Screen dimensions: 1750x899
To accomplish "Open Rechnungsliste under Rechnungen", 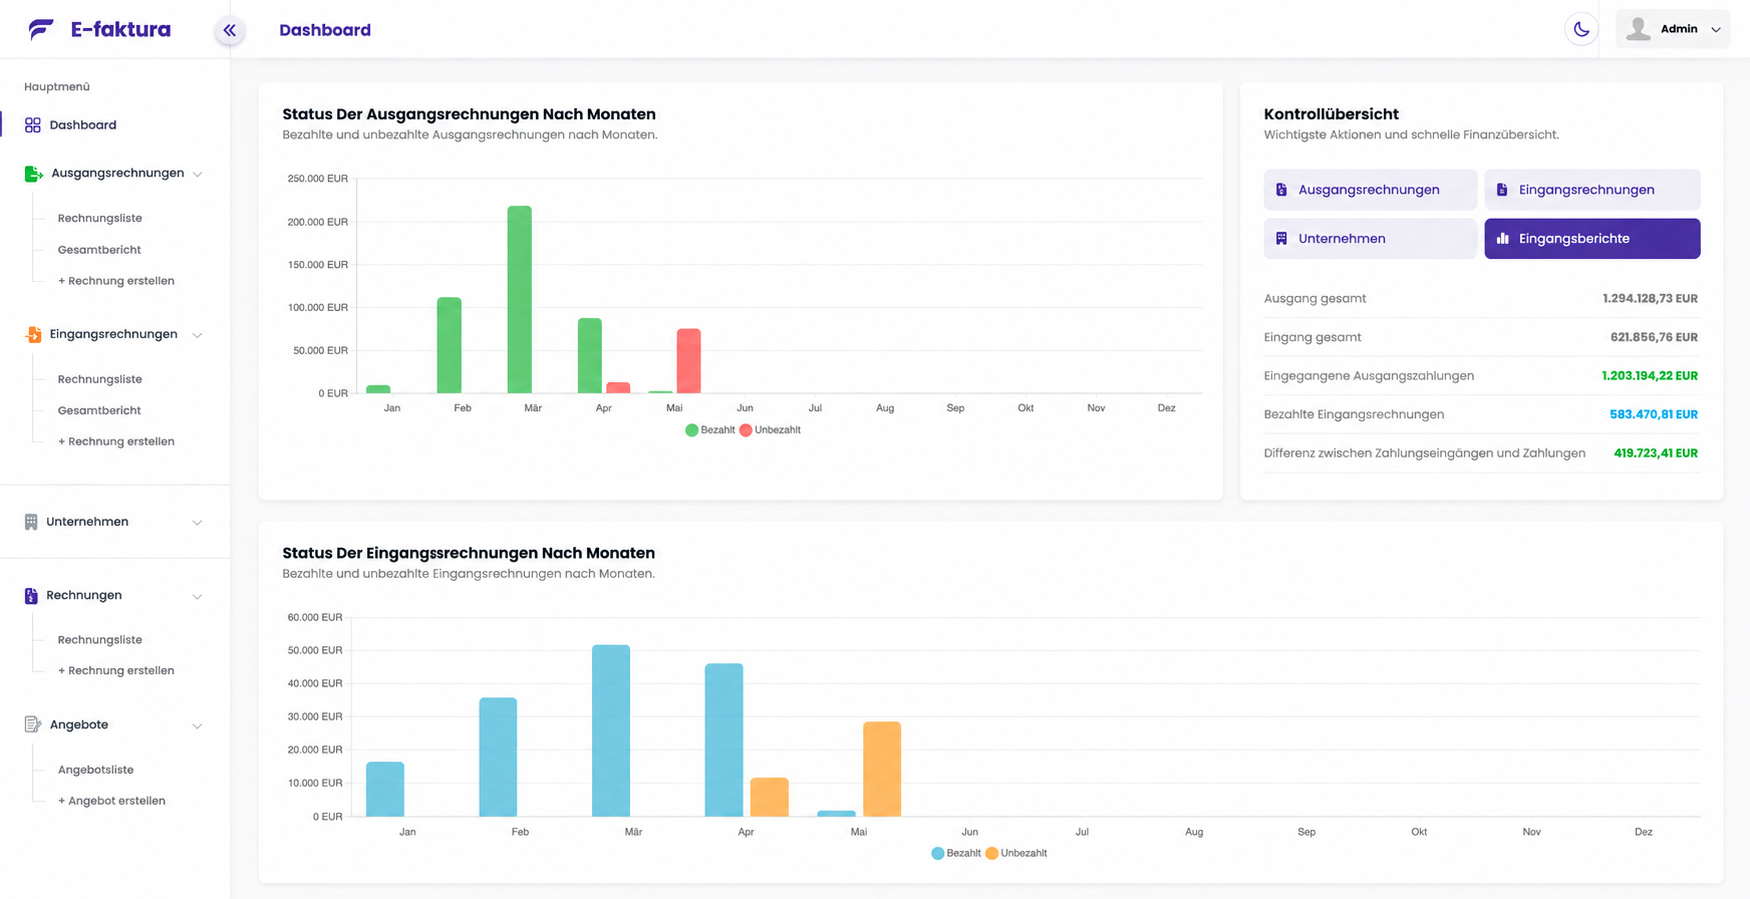I will [100, 640].
